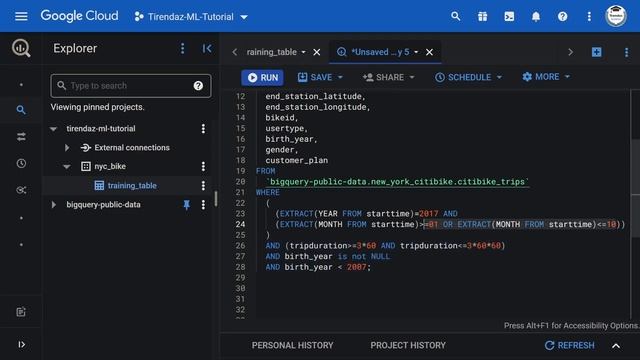The height and width of the screenshot is (360, 640).
Task: Close the Unsaved query tab
Action: coord(429,52)
